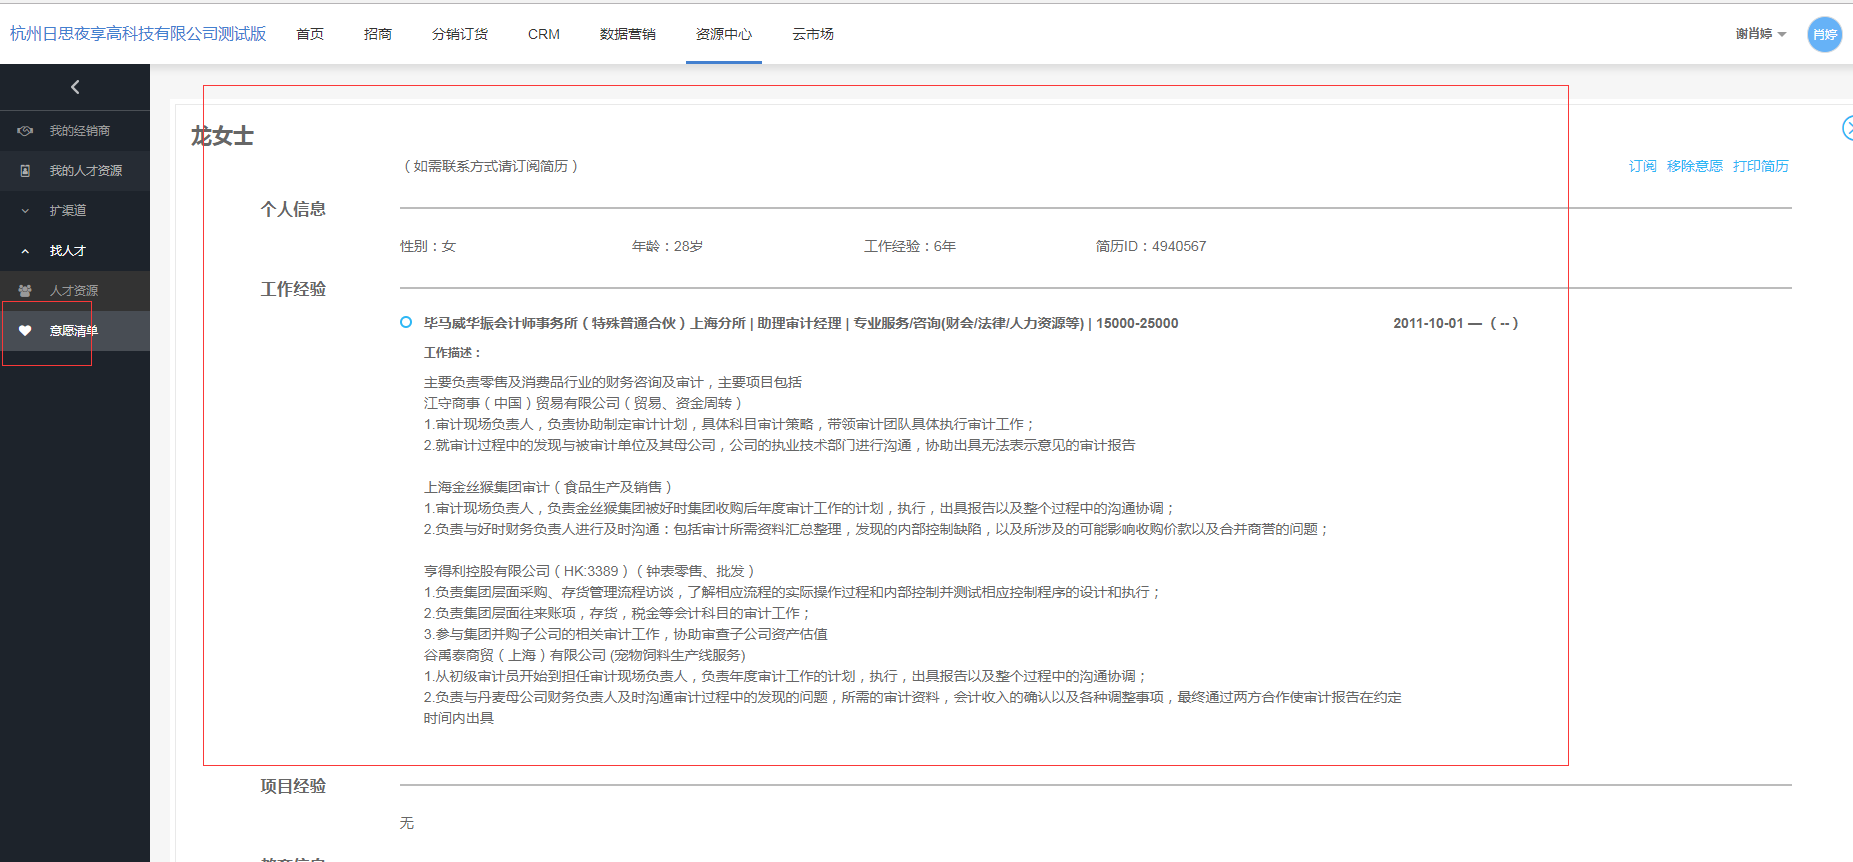Go to the CRM section
Image resolution: width=1853 pixels, height=862 pixels.
pyautogui.click(x=544, y=34)
